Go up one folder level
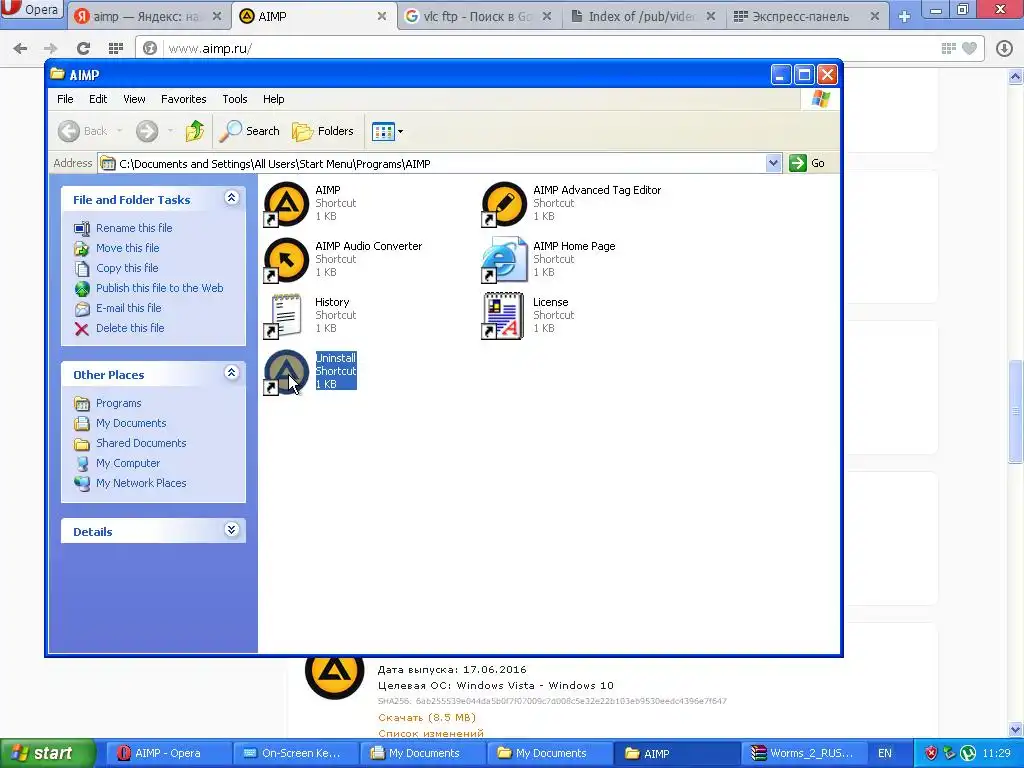This screenshot has height=768, width=1024. click(195, 131)
